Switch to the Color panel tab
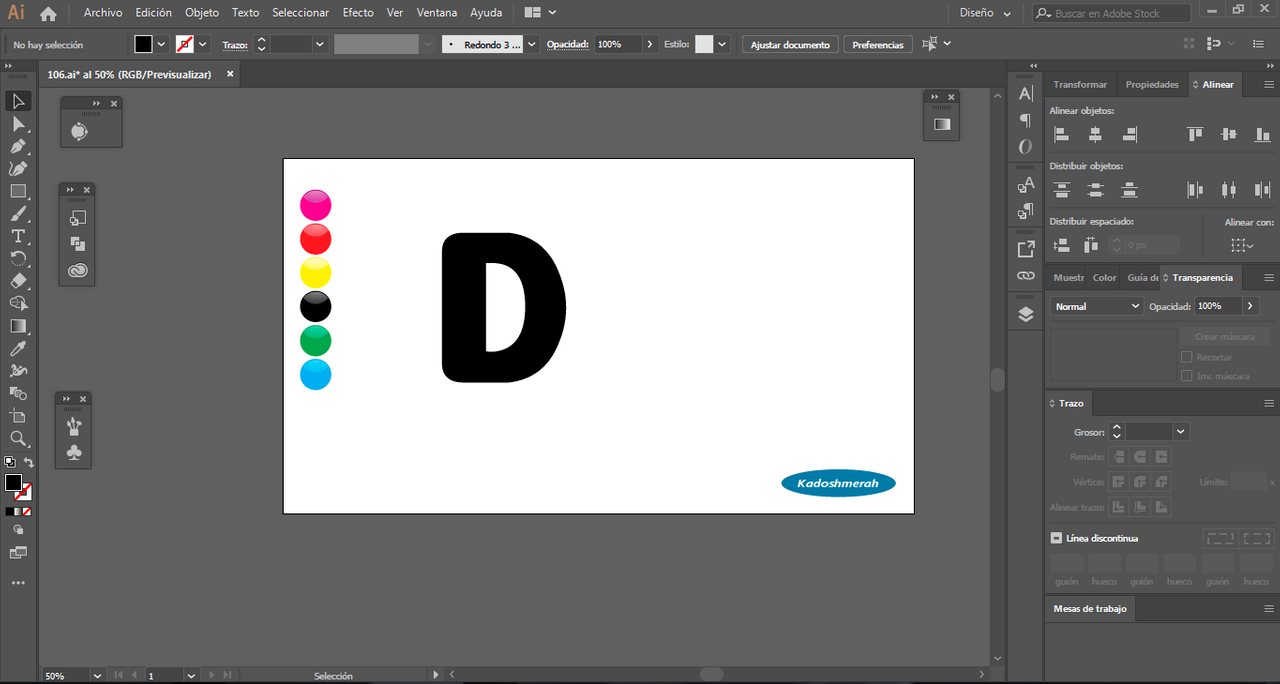The height and width of the screenshot is (684, 1280). click(x=1104, y=277)
